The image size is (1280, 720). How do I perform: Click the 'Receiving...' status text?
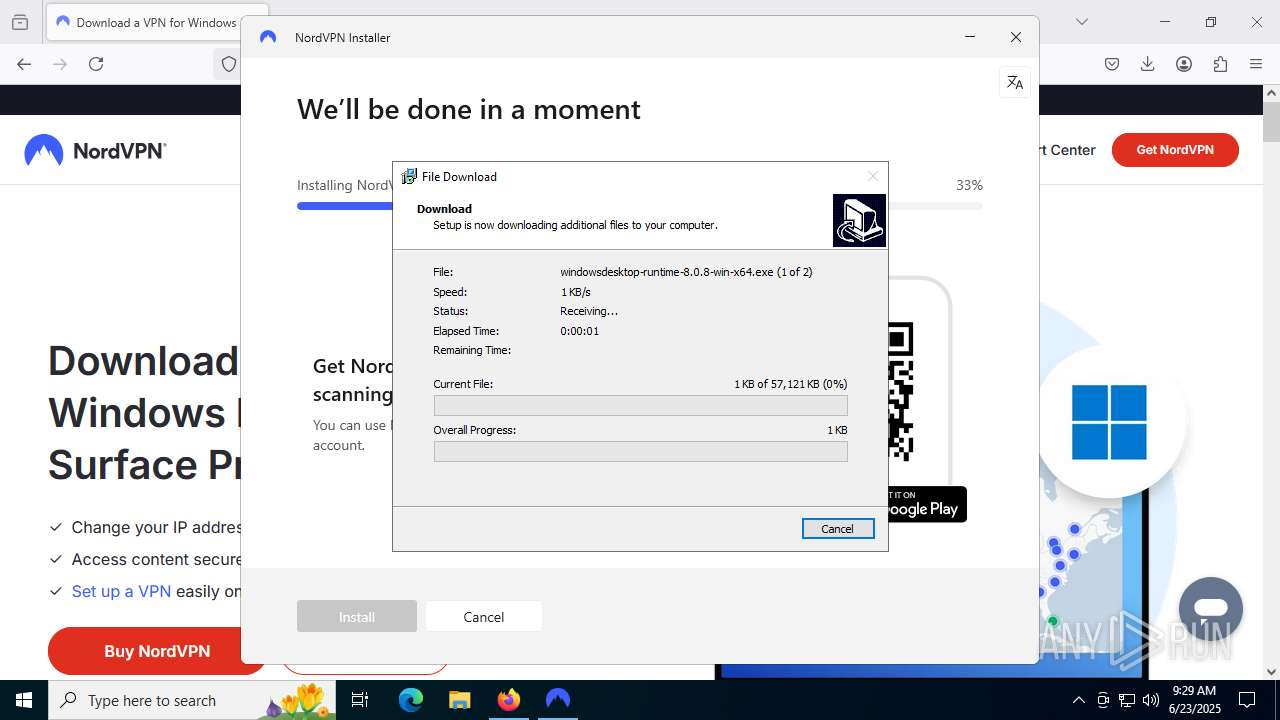pyautogui.click(x=589, y=311)
